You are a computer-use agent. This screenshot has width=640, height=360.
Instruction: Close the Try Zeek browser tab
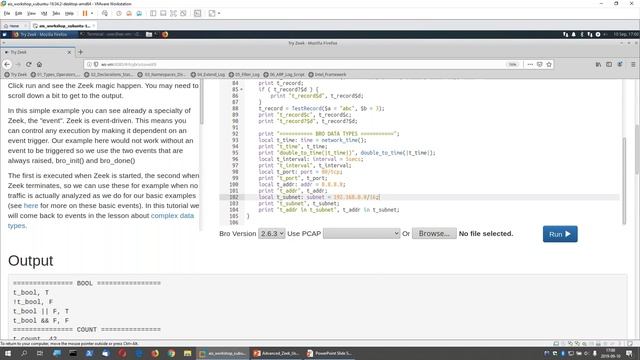pyautogui.click(x=69, y=52)
